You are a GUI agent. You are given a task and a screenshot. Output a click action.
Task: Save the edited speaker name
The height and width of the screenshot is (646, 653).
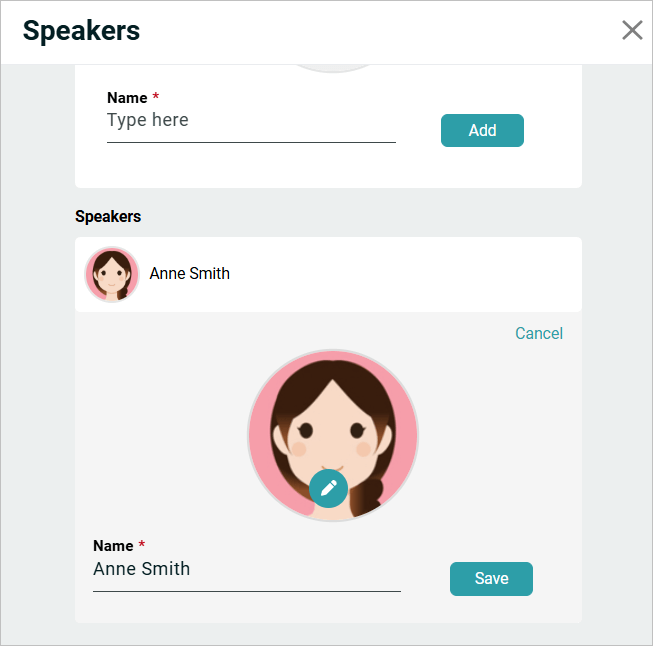(x=491, y=579)
